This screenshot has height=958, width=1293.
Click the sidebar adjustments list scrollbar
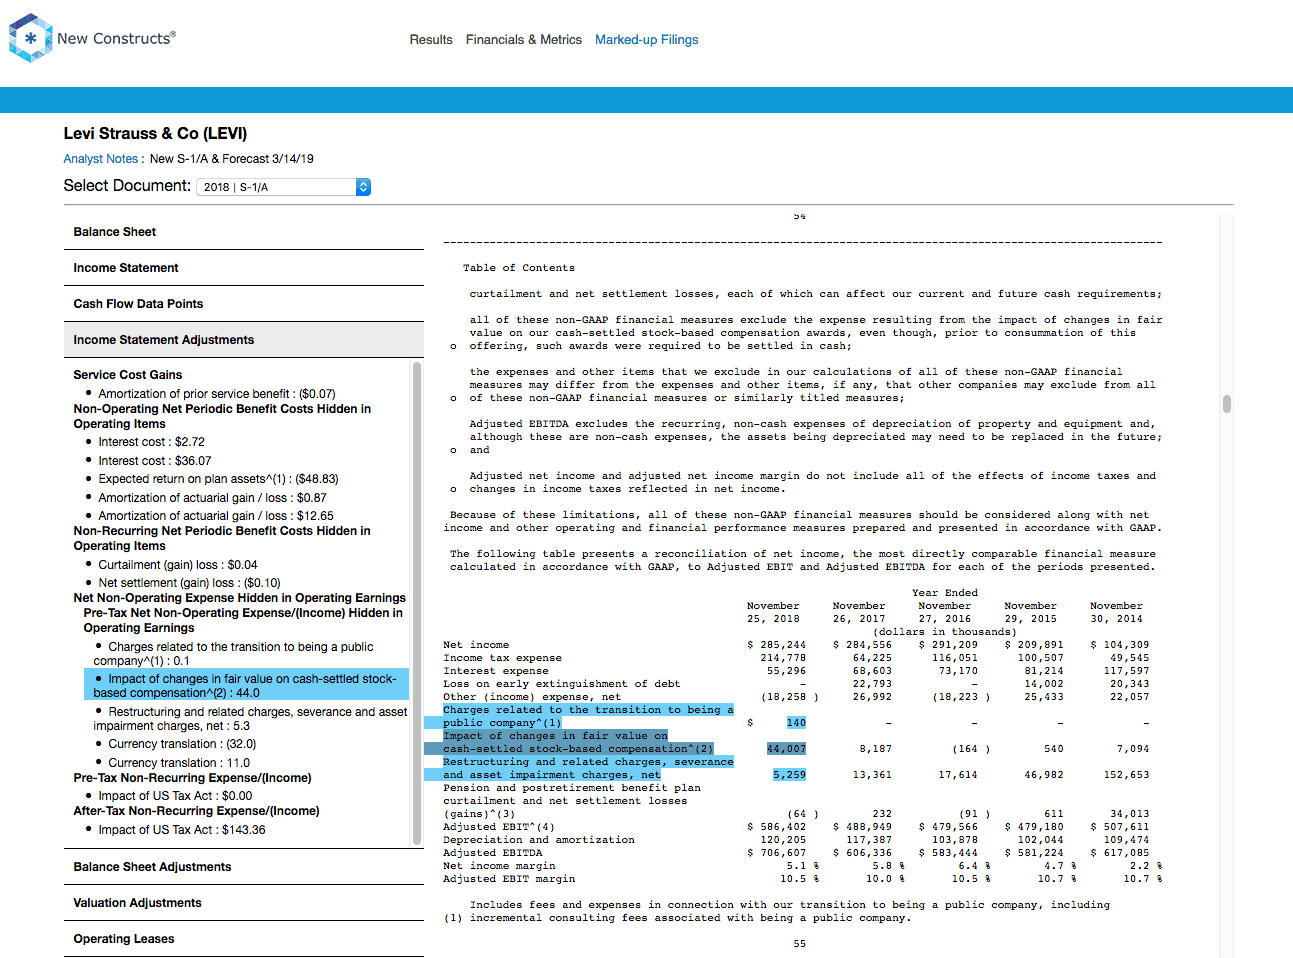pyautogui.click(x=417, y=603)
